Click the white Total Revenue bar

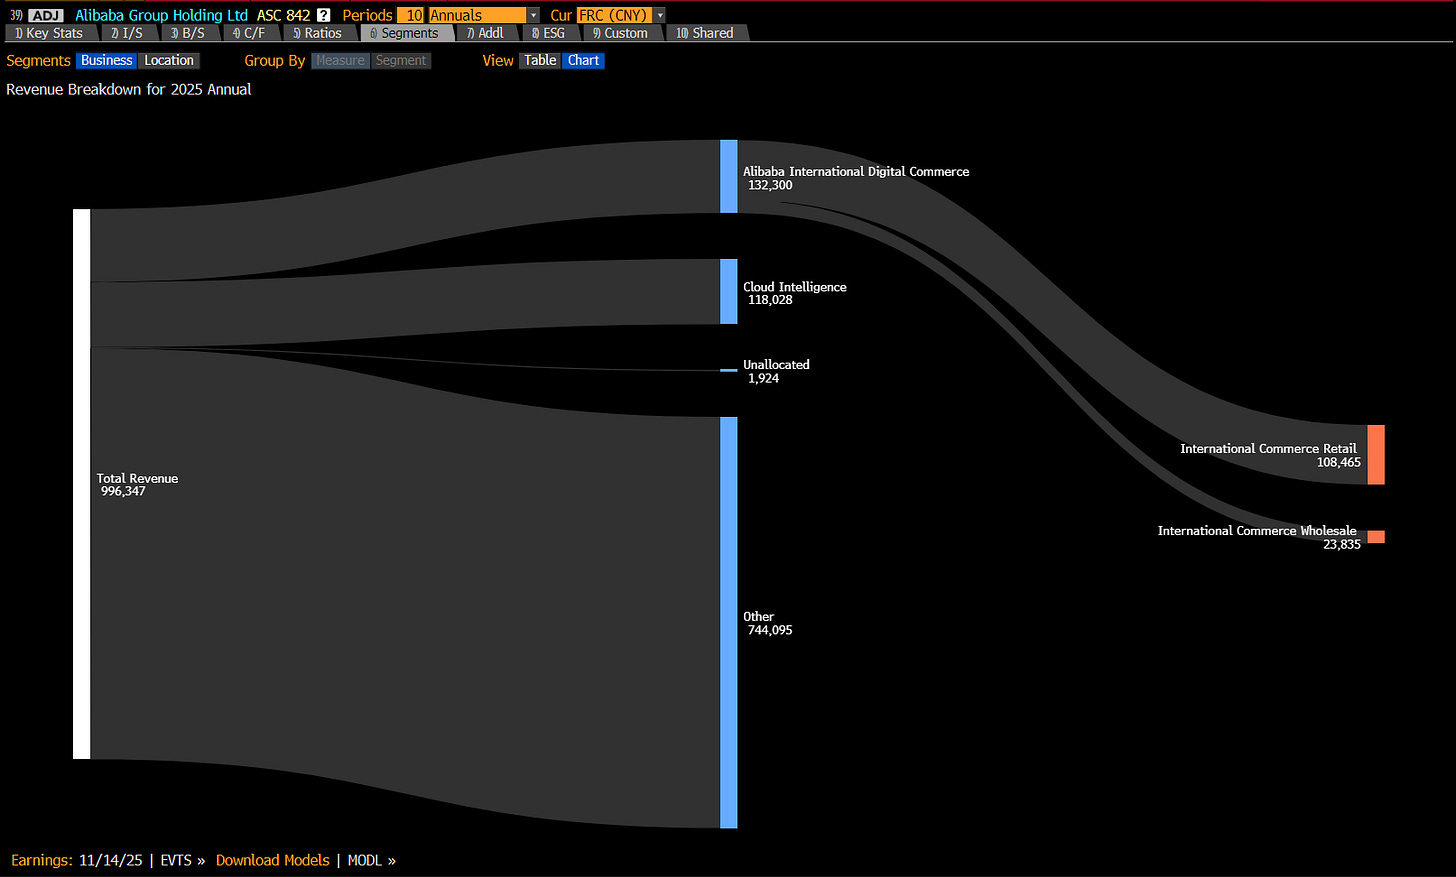point(81,484)
